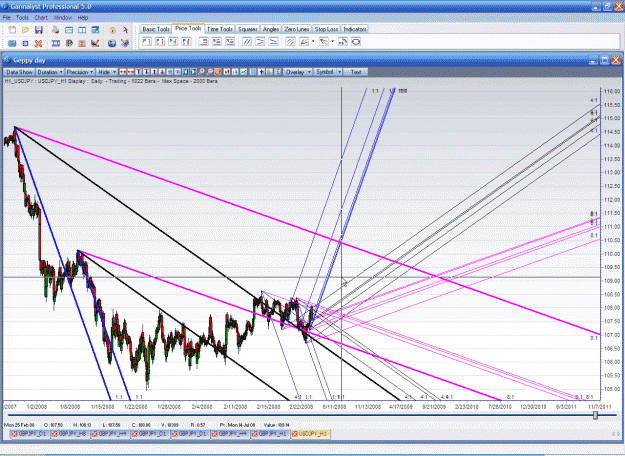Open the Tools menu
Screen dimensions: 625x456
[22, 18]
